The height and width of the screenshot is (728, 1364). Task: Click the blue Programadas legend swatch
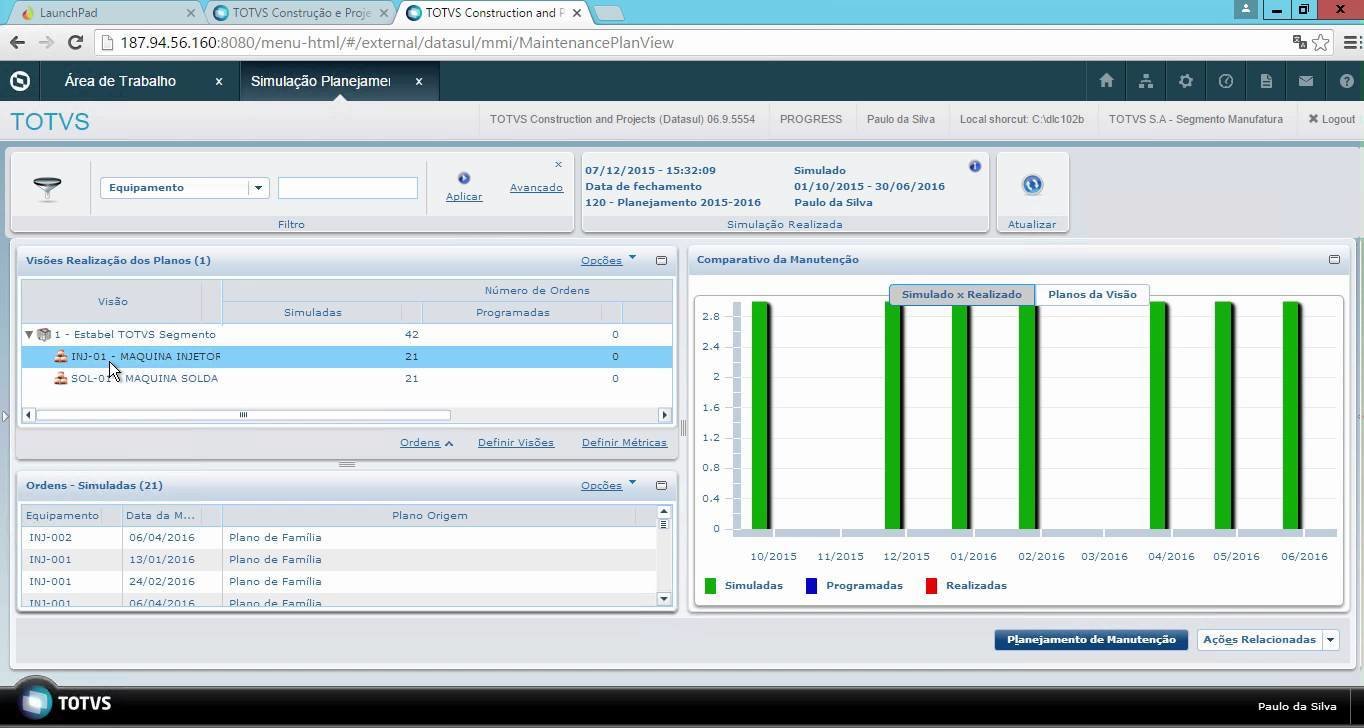click(x=811, y=586)
